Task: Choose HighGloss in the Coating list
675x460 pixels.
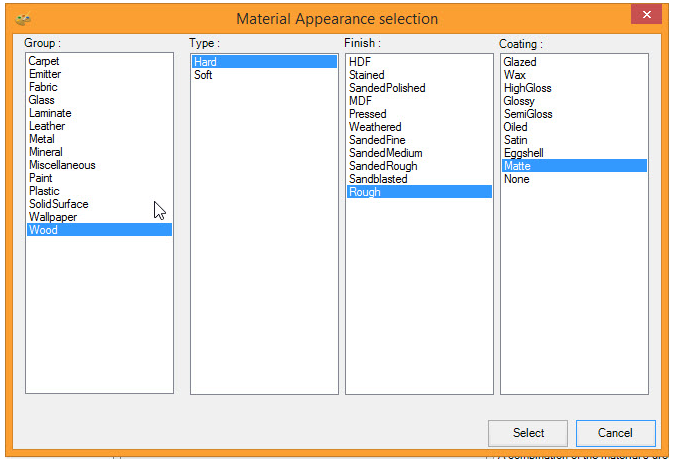Action: pos(527,88)
